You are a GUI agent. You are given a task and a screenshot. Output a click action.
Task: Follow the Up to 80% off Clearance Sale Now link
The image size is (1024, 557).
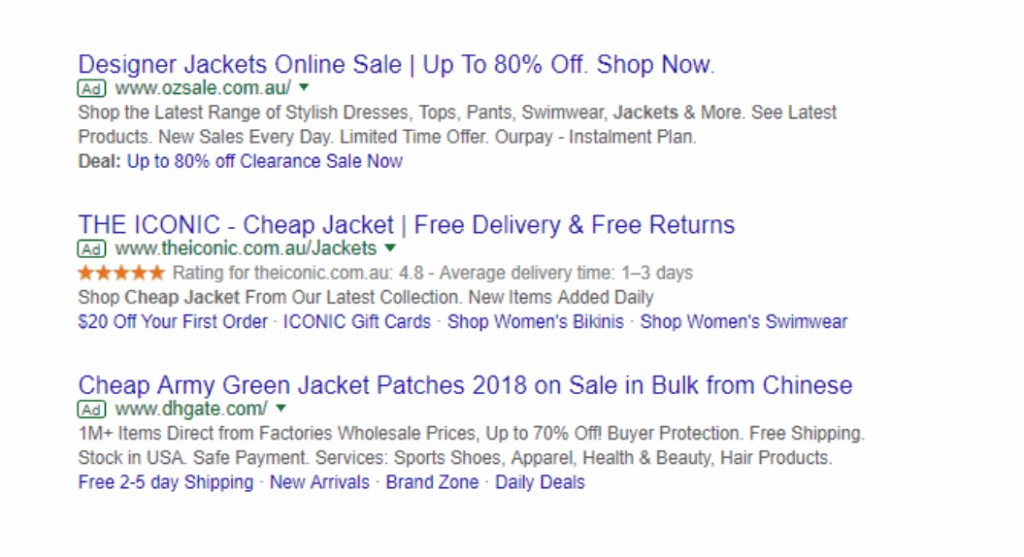click(x=264, y=161)
